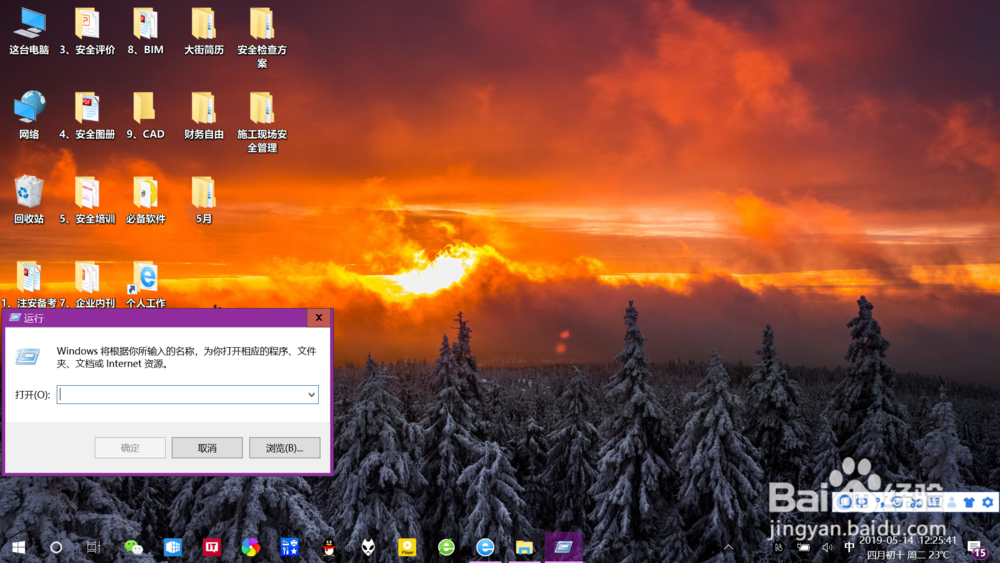Image resolution: width=1000 pixels, height=563 pixels.
Task: Switch to the Run dialog taskbar button
Action: 564,547
